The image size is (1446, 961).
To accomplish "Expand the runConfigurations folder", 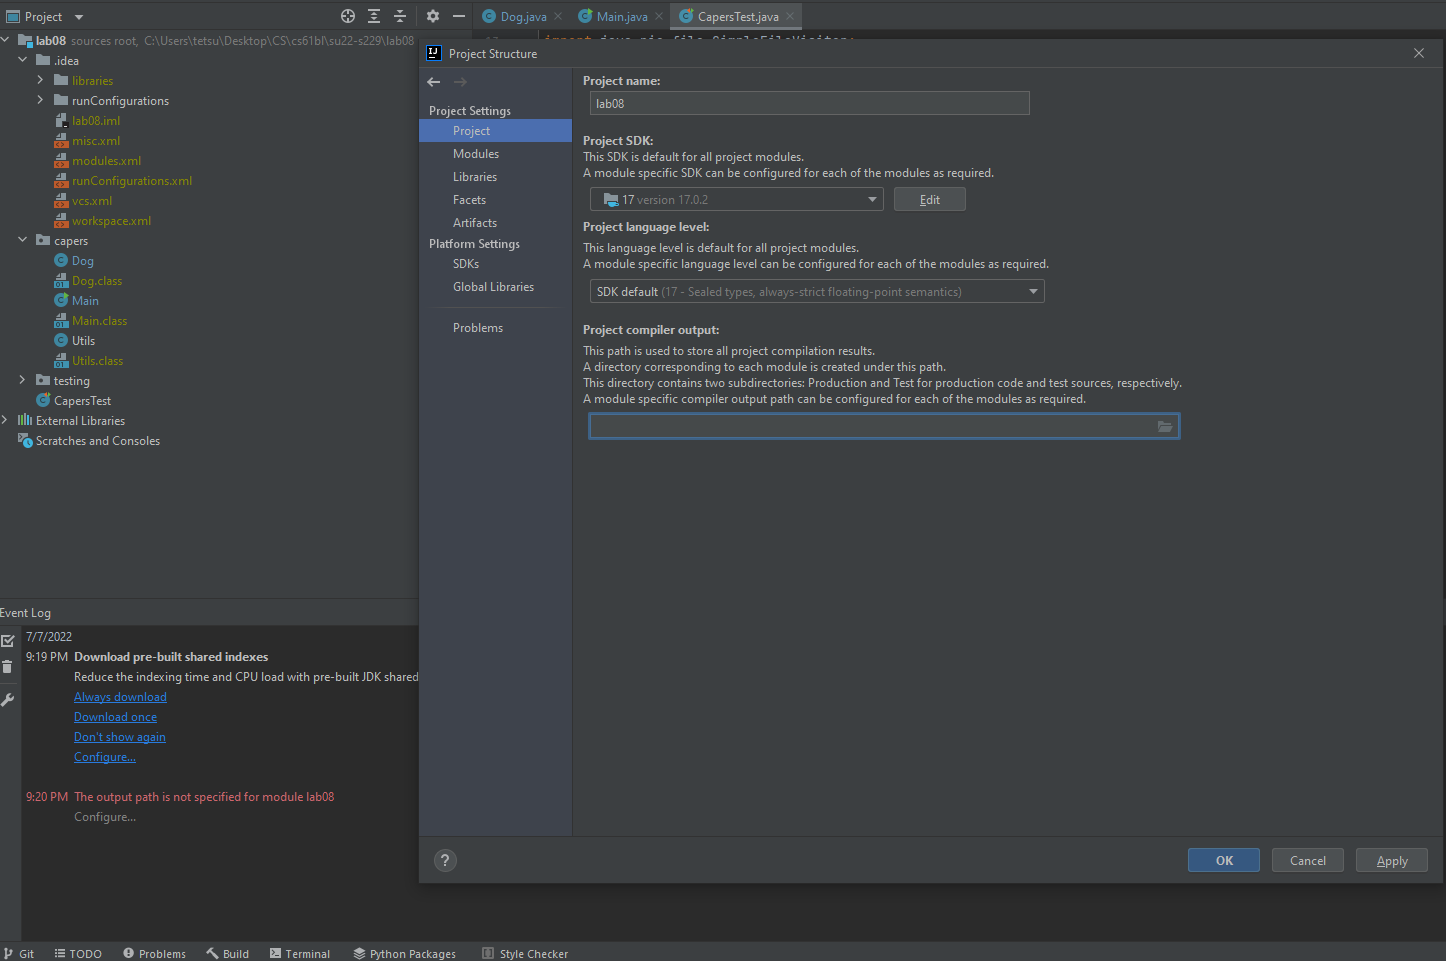I will point(40,100).
